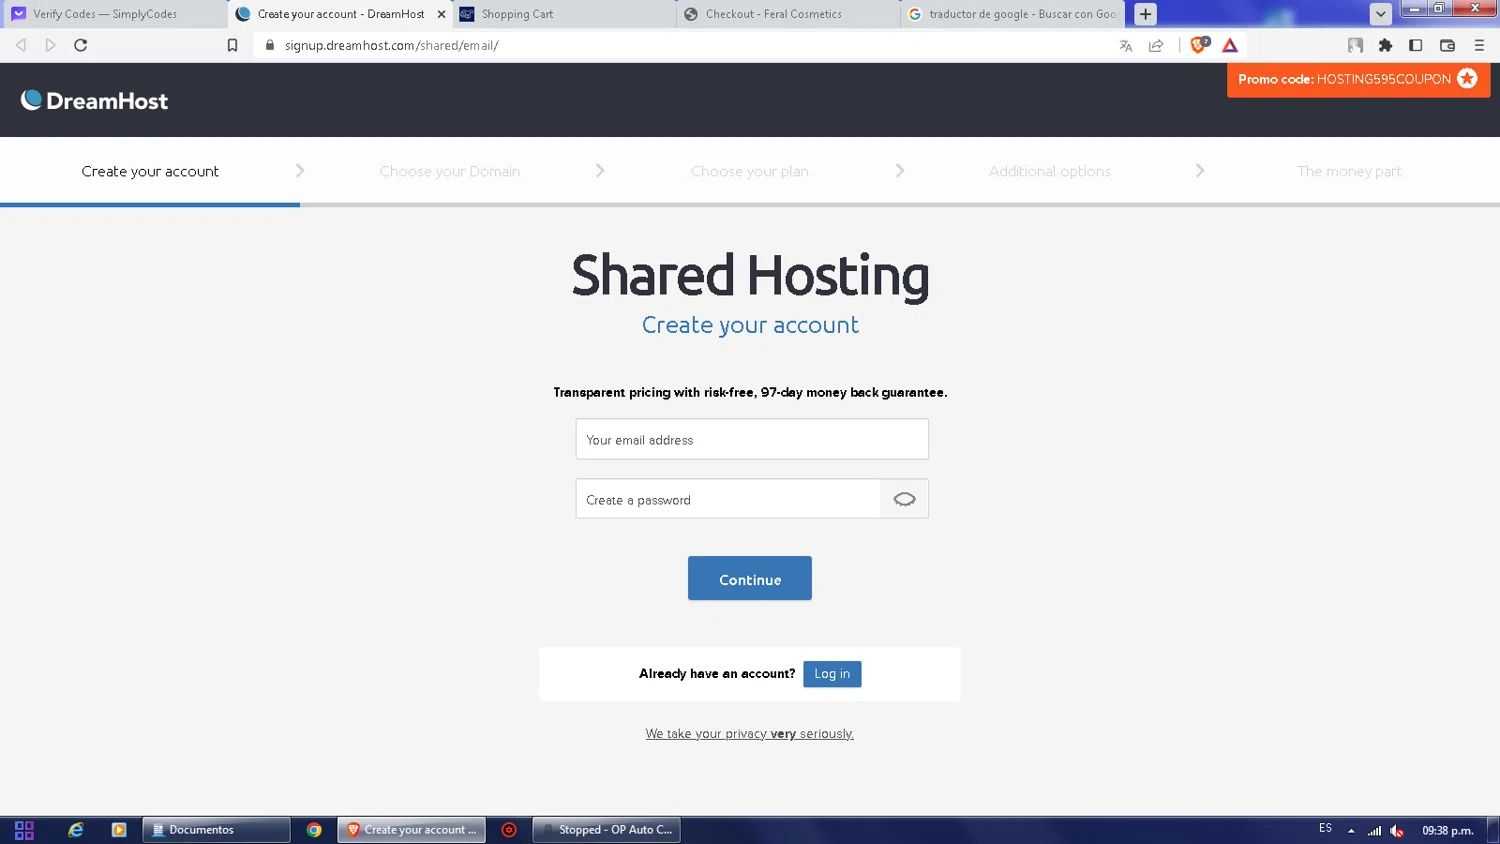The width and height of the screenshot is (1500, 844).
Task: Select The money part step
Action: pyautogui.click(x=1349, y=171)
